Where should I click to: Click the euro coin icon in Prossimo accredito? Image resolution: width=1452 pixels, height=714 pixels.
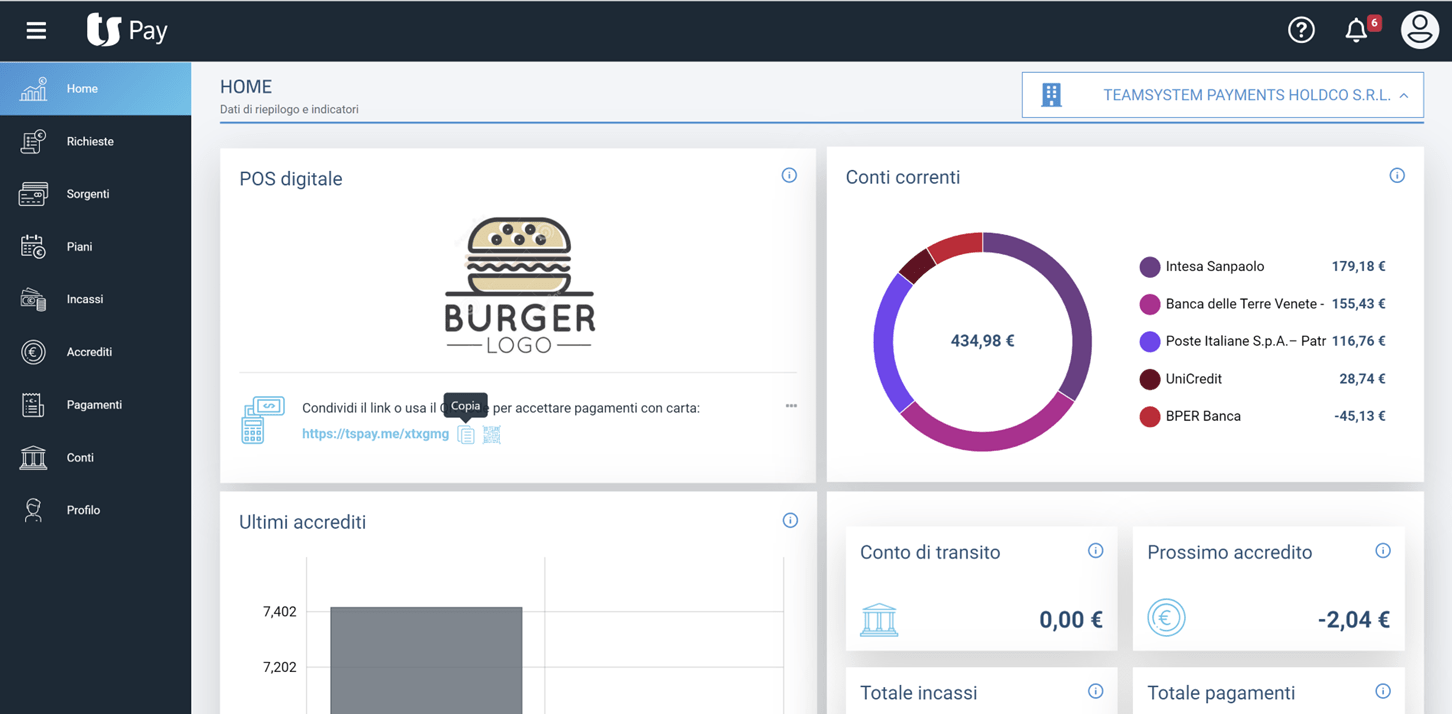click(x=1166, y=618)
